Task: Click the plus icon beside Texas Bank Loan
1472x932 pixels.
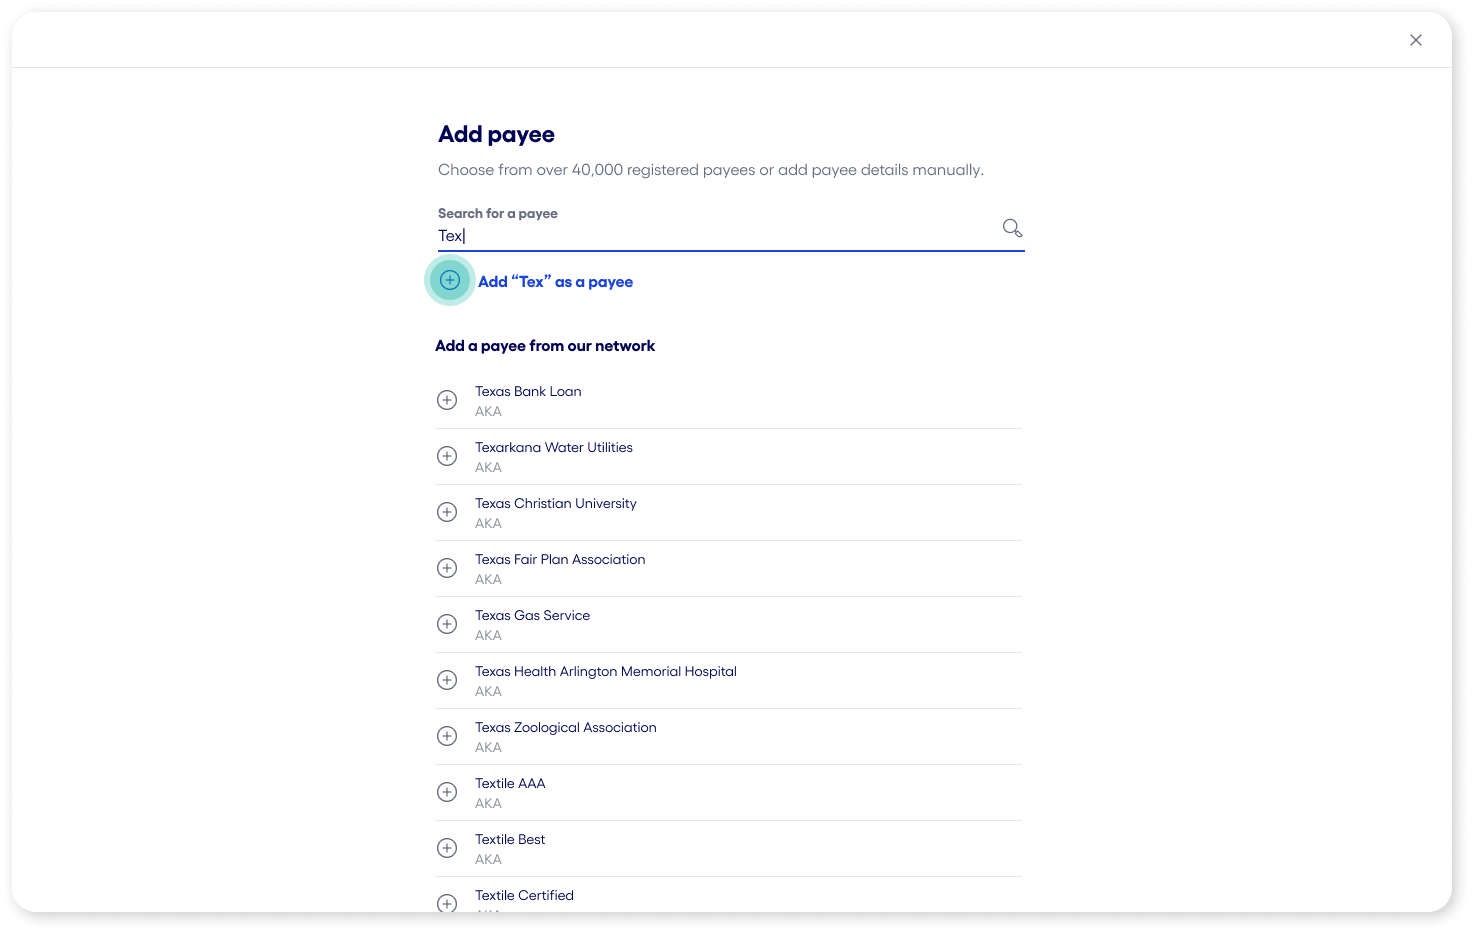Action: (447, 400)
